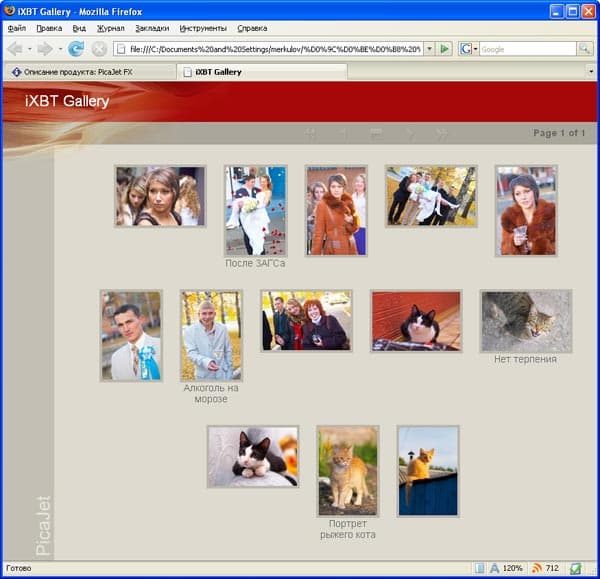Click the page icon on the iXBT Gallery tab
The image size is (600, 579).
tap(187, 72)
